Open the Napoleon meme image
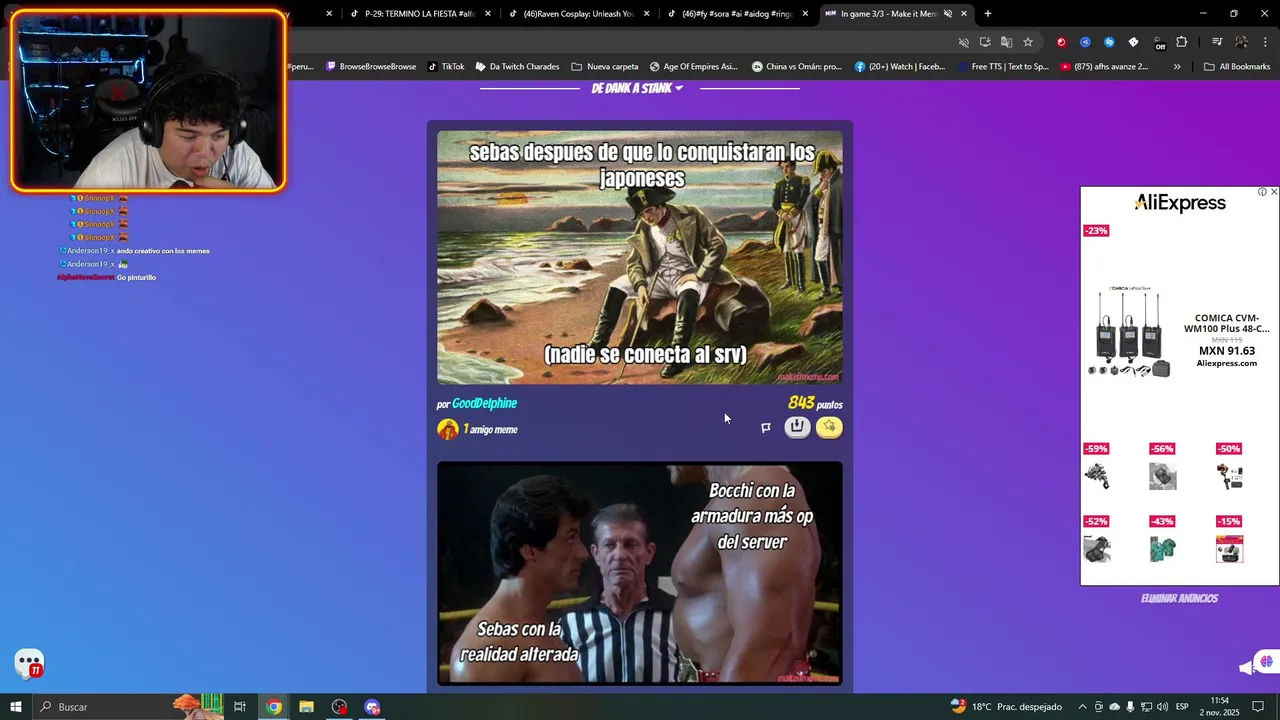This screenshot has width=1280, height=720. click(x=640, y=257)
